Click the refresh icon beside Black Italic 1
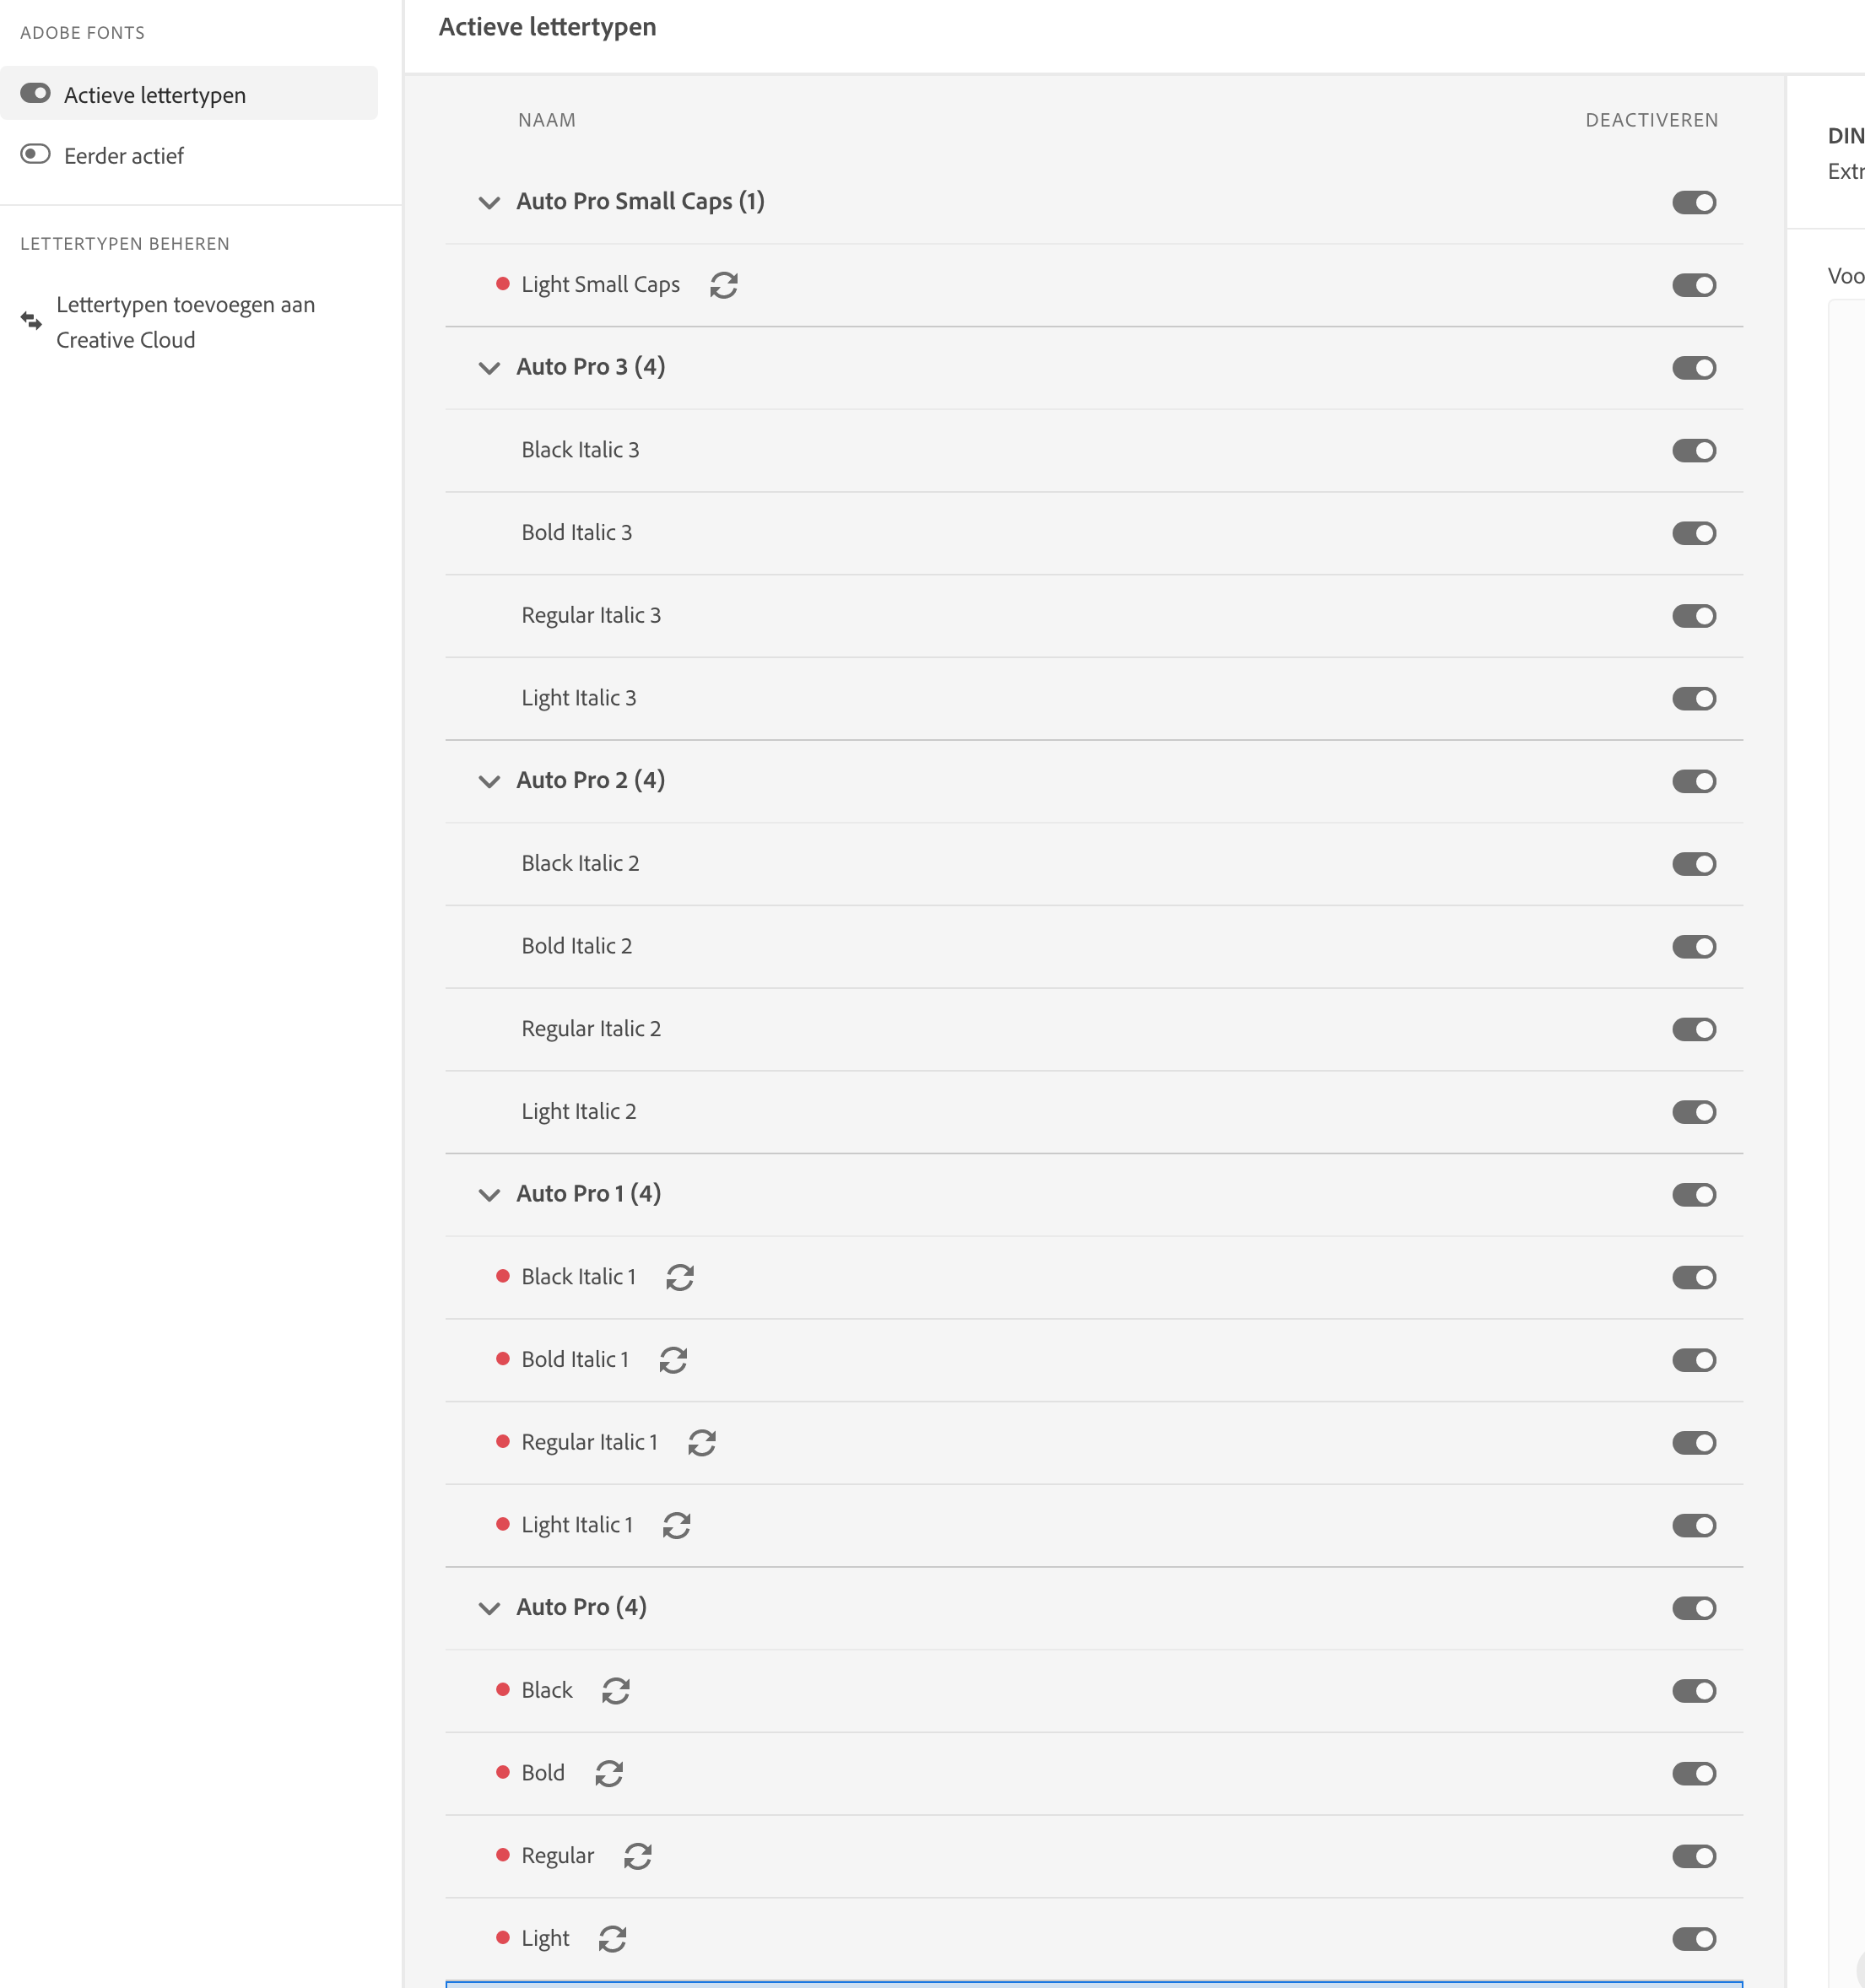The height and width of the screenshot is (1988, 1865). [x=680, y=1277]
